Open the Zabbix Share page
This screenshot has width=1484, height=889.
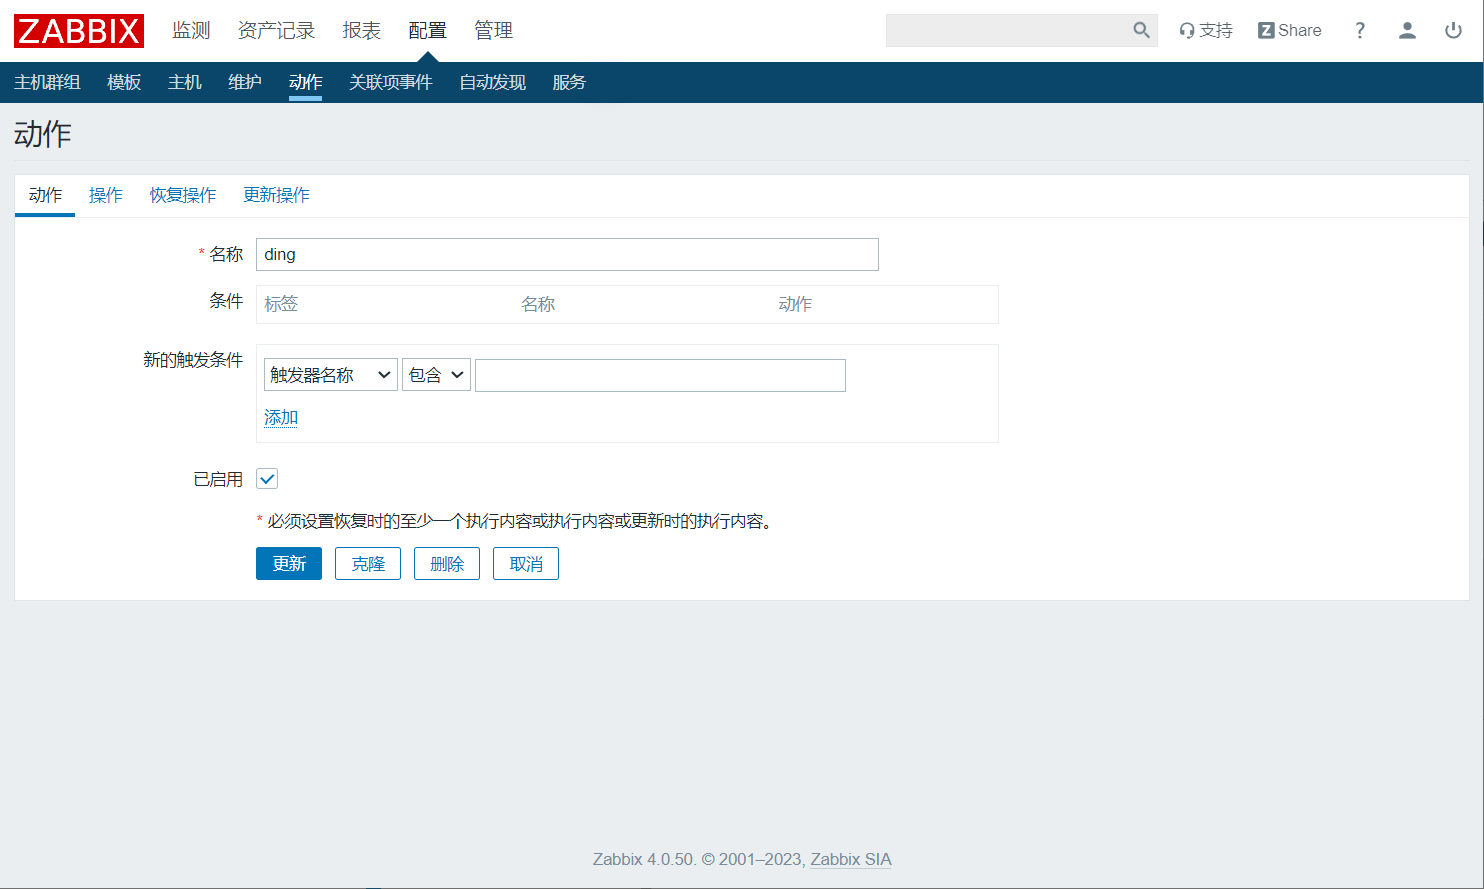tap(1289, 31)
